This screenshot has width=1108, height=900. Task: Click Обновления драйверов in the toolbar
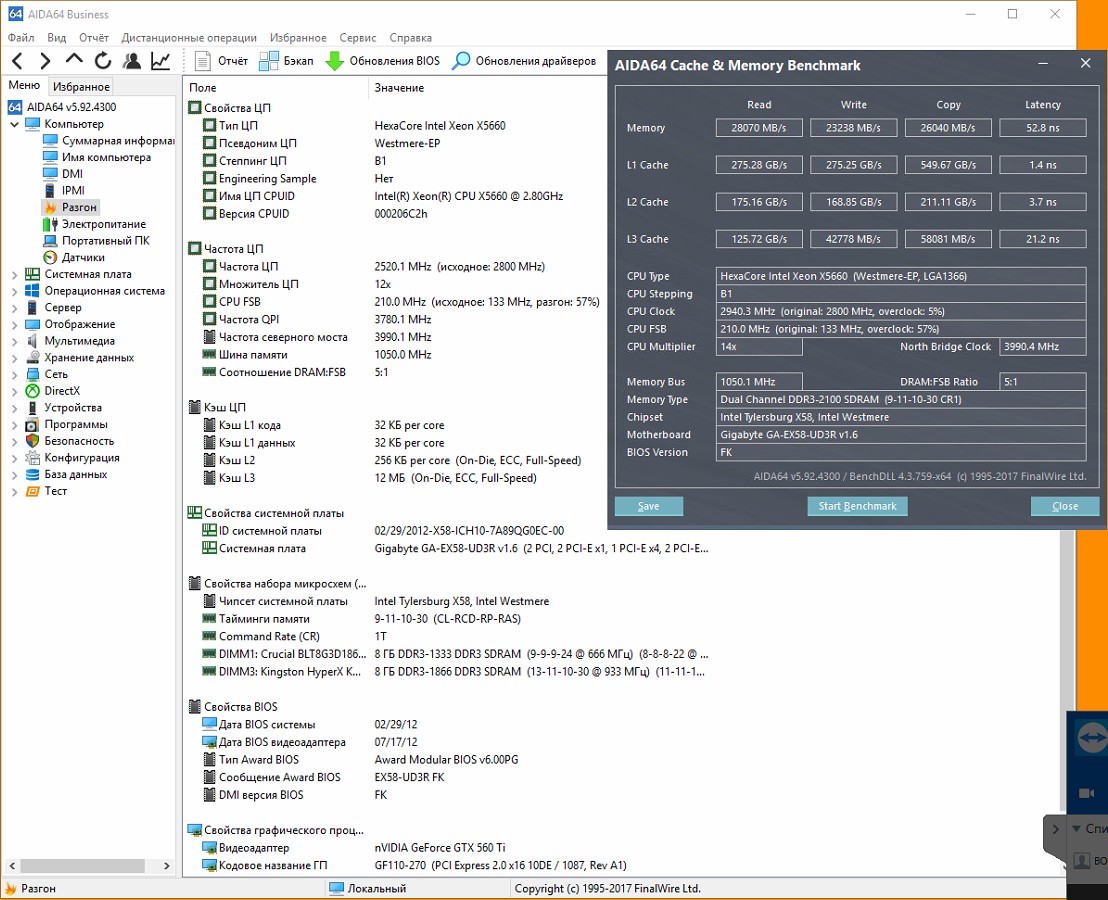pyautogui.click(x=524, y=61)
